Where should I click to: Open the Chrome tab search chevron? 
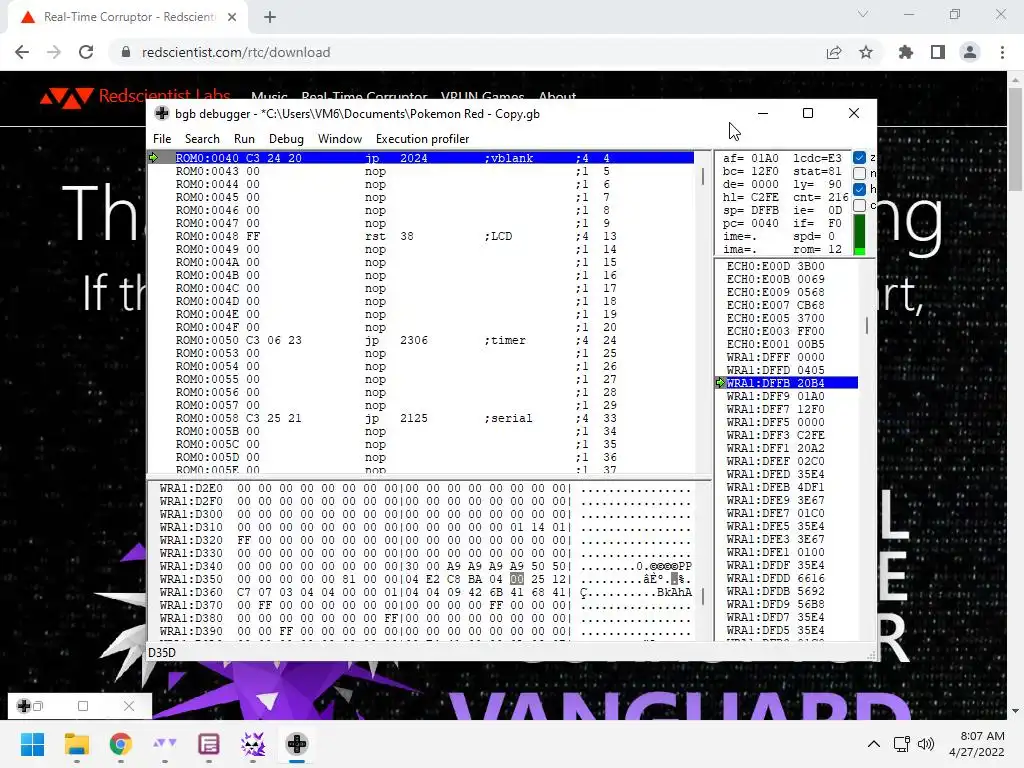click(863, 14)
